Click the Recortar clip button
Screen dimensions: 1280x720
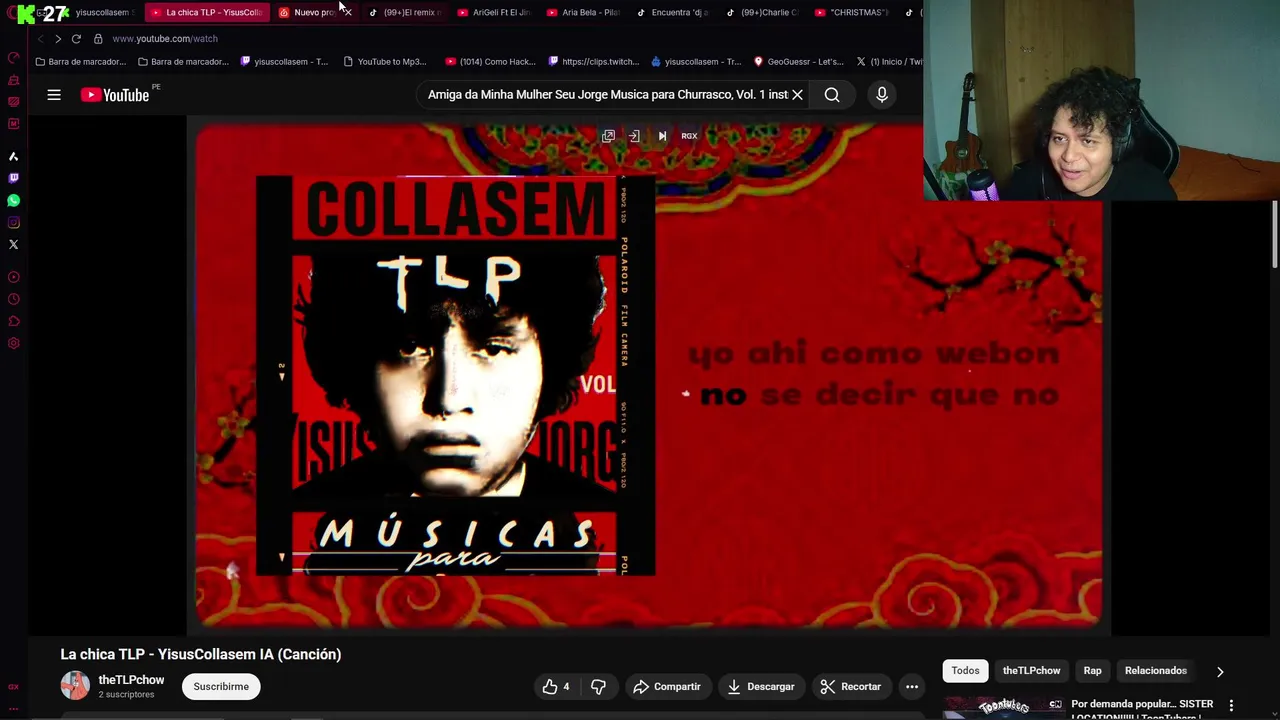pyautogui.click(x=851, y=687)
